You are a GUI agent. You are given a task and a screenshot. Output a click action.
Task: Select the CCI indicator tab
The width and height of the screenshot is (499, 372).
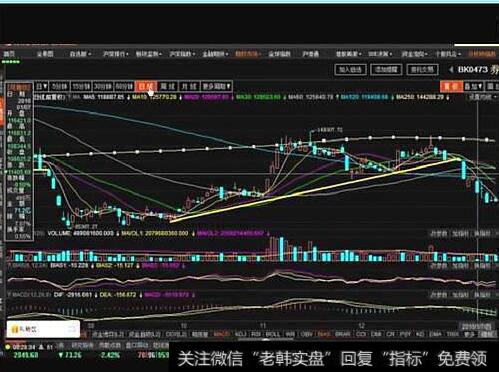[x=360, y=334]
